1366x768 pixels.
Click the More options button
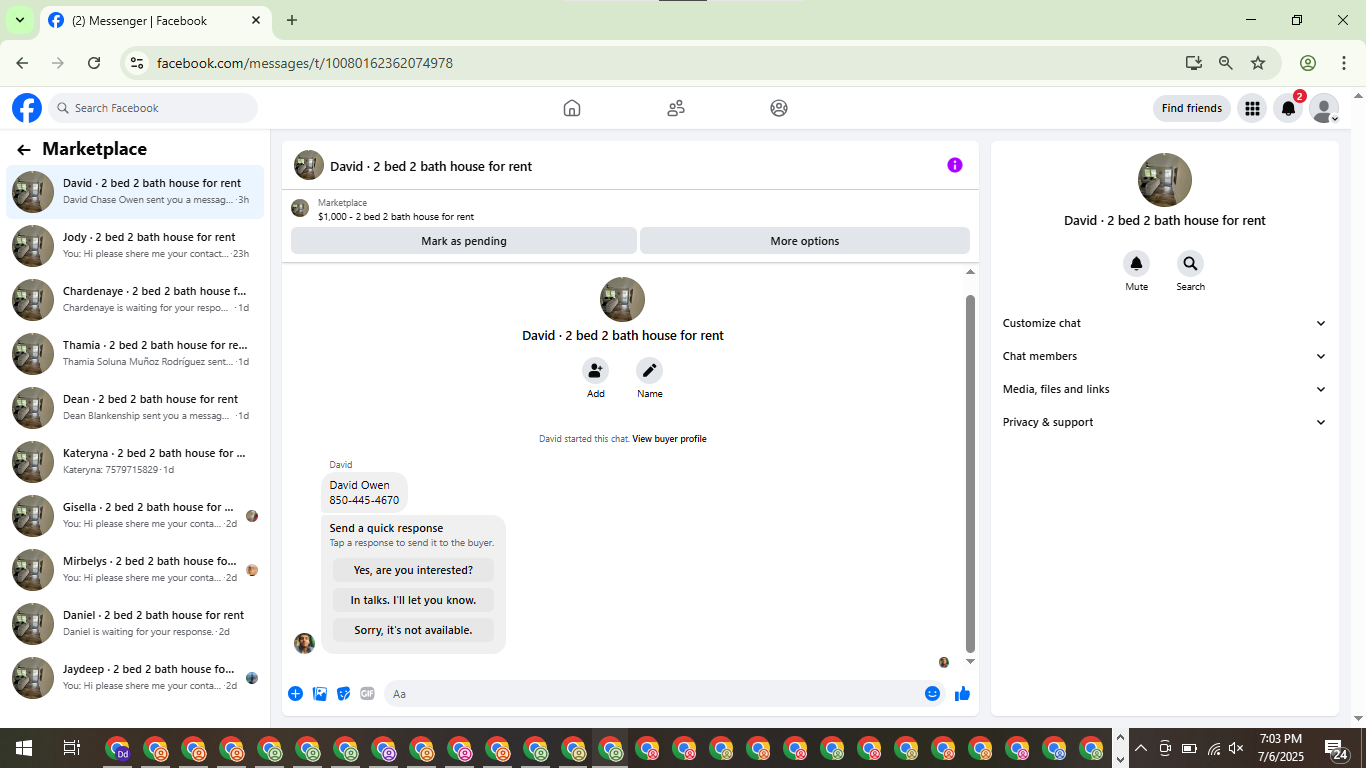click(805, 241)
